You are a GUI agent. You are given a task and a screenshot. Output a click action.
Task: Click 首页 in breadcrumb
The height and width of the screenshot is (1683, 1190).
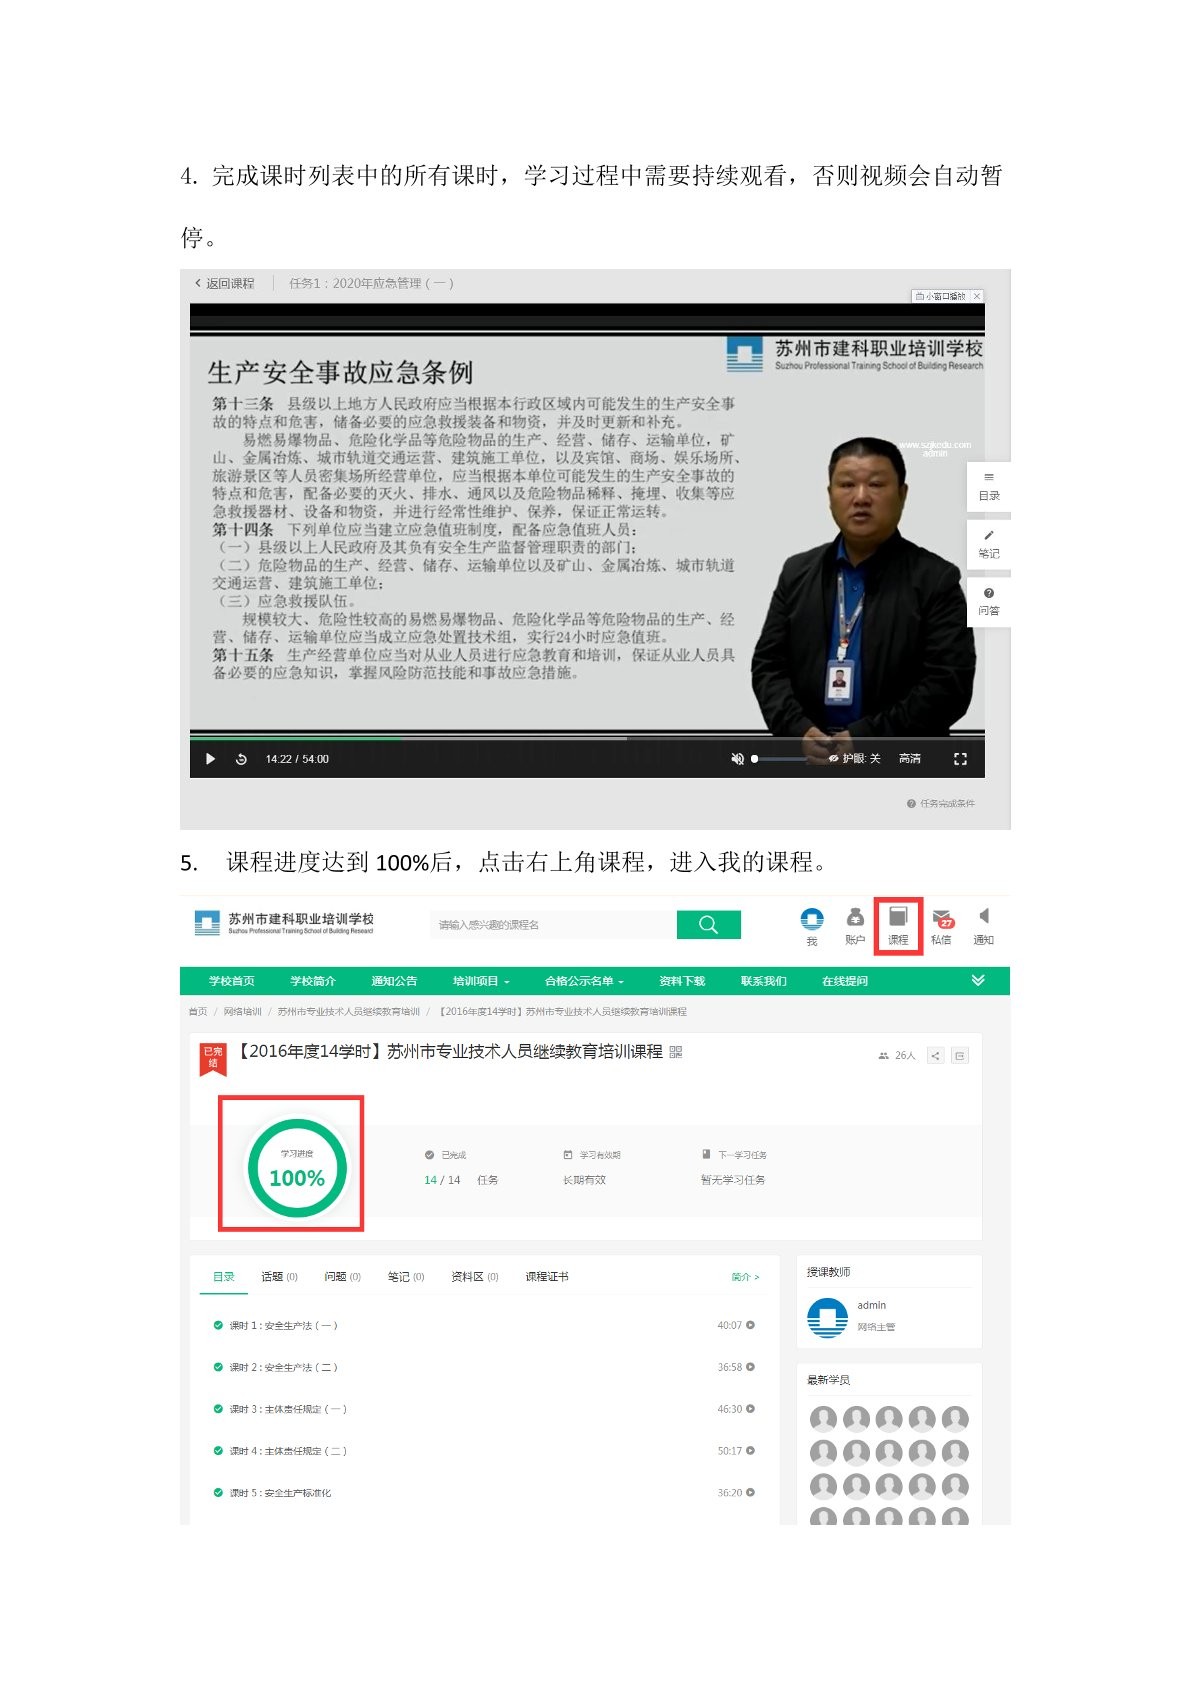[198, 1012]
